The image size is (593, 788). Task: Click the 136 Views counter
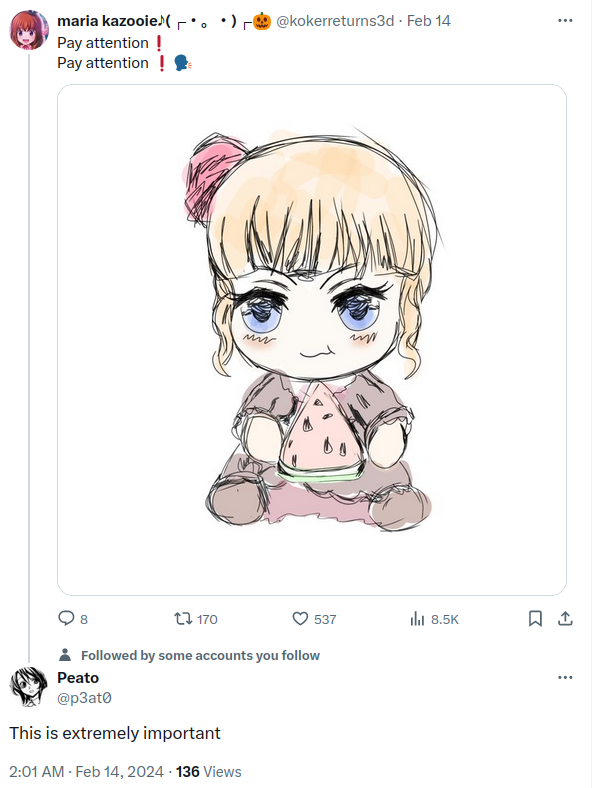209,771
